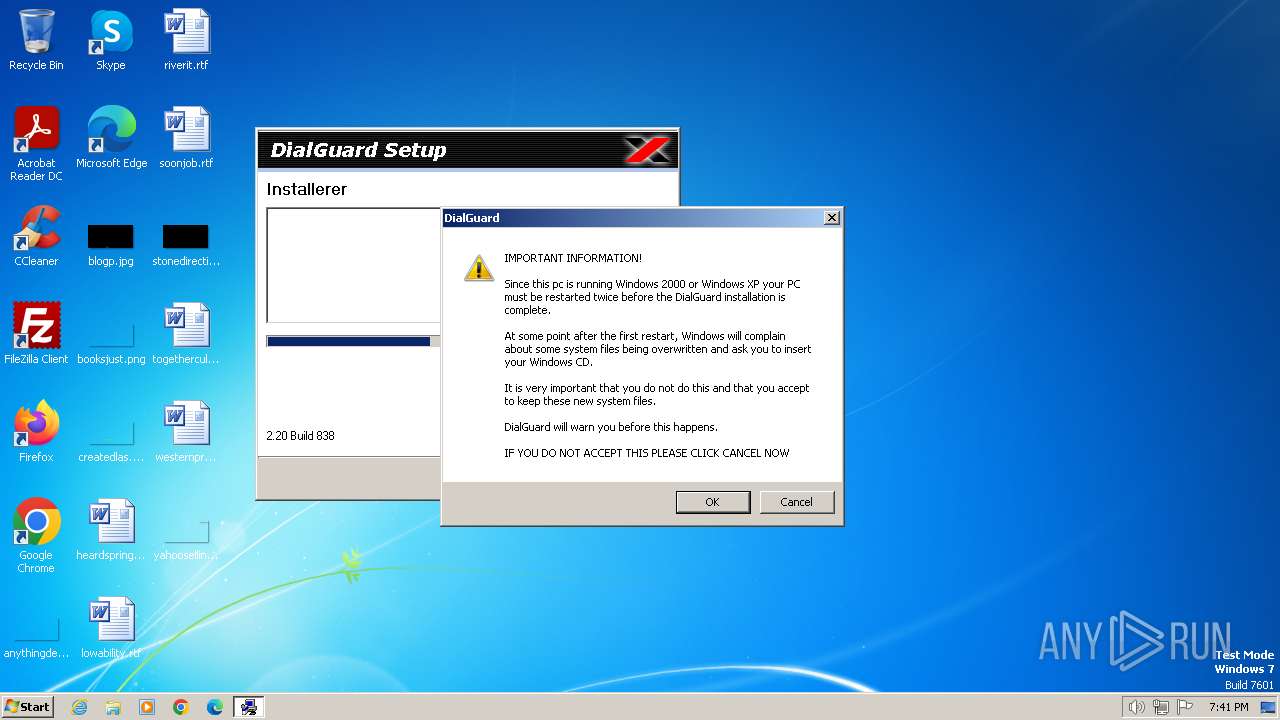
Task: Close the DialGuard warning dialog
Action: pyautogui.click(x=831, y=218)
